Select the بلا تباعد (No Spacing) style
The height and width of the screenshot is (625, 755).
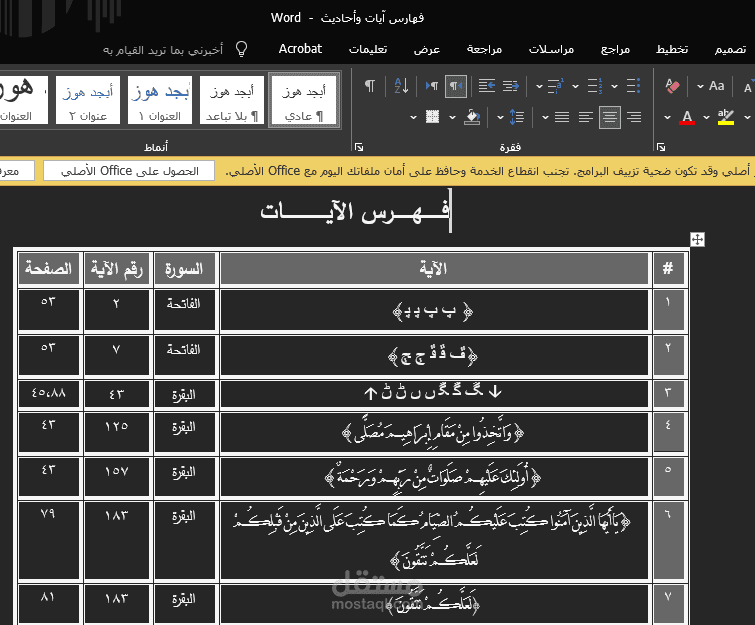232,100
